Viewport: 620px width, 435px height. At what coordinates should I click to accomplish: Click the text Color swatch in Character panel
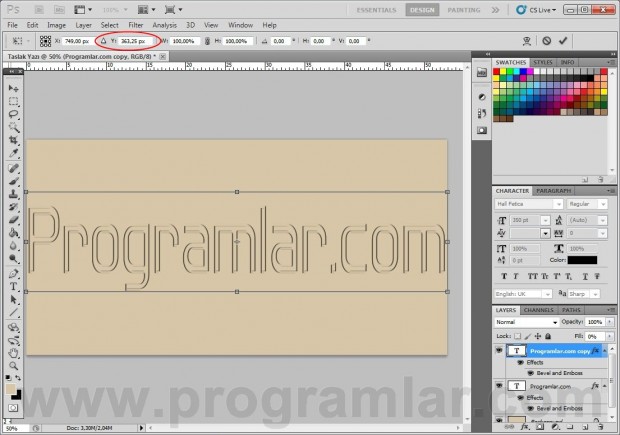click(582, 260)
